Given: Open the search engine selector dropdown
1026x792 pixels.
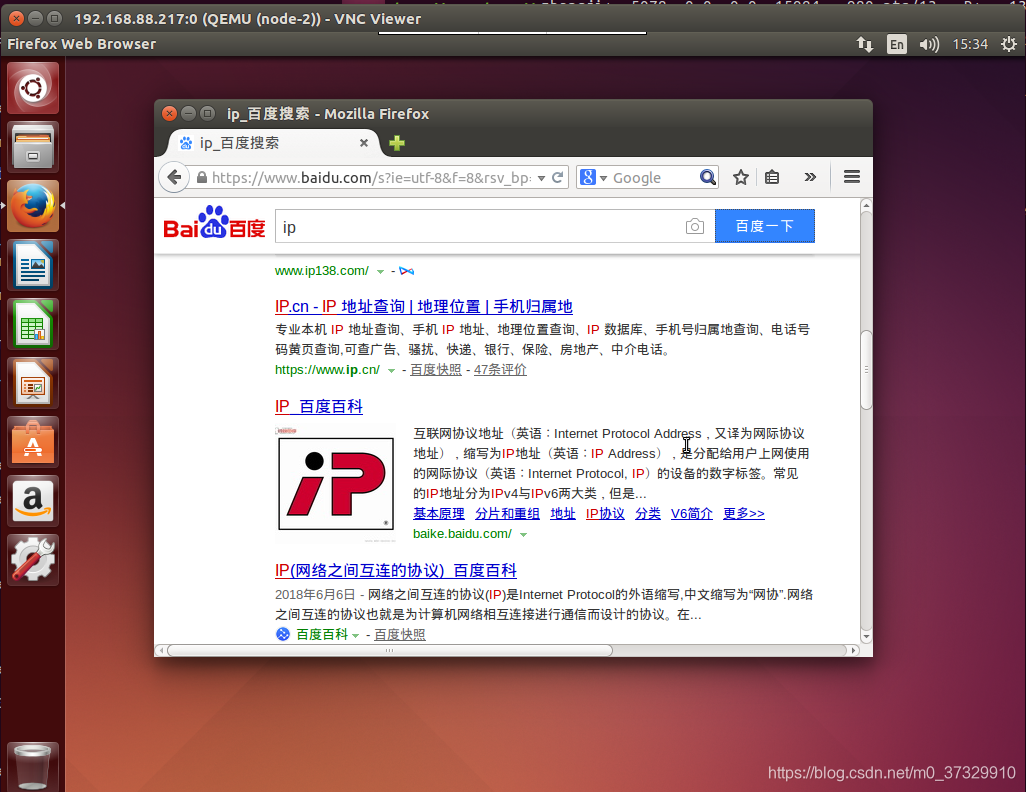Looking at the screenshot, I should click(x=593, y=177).
